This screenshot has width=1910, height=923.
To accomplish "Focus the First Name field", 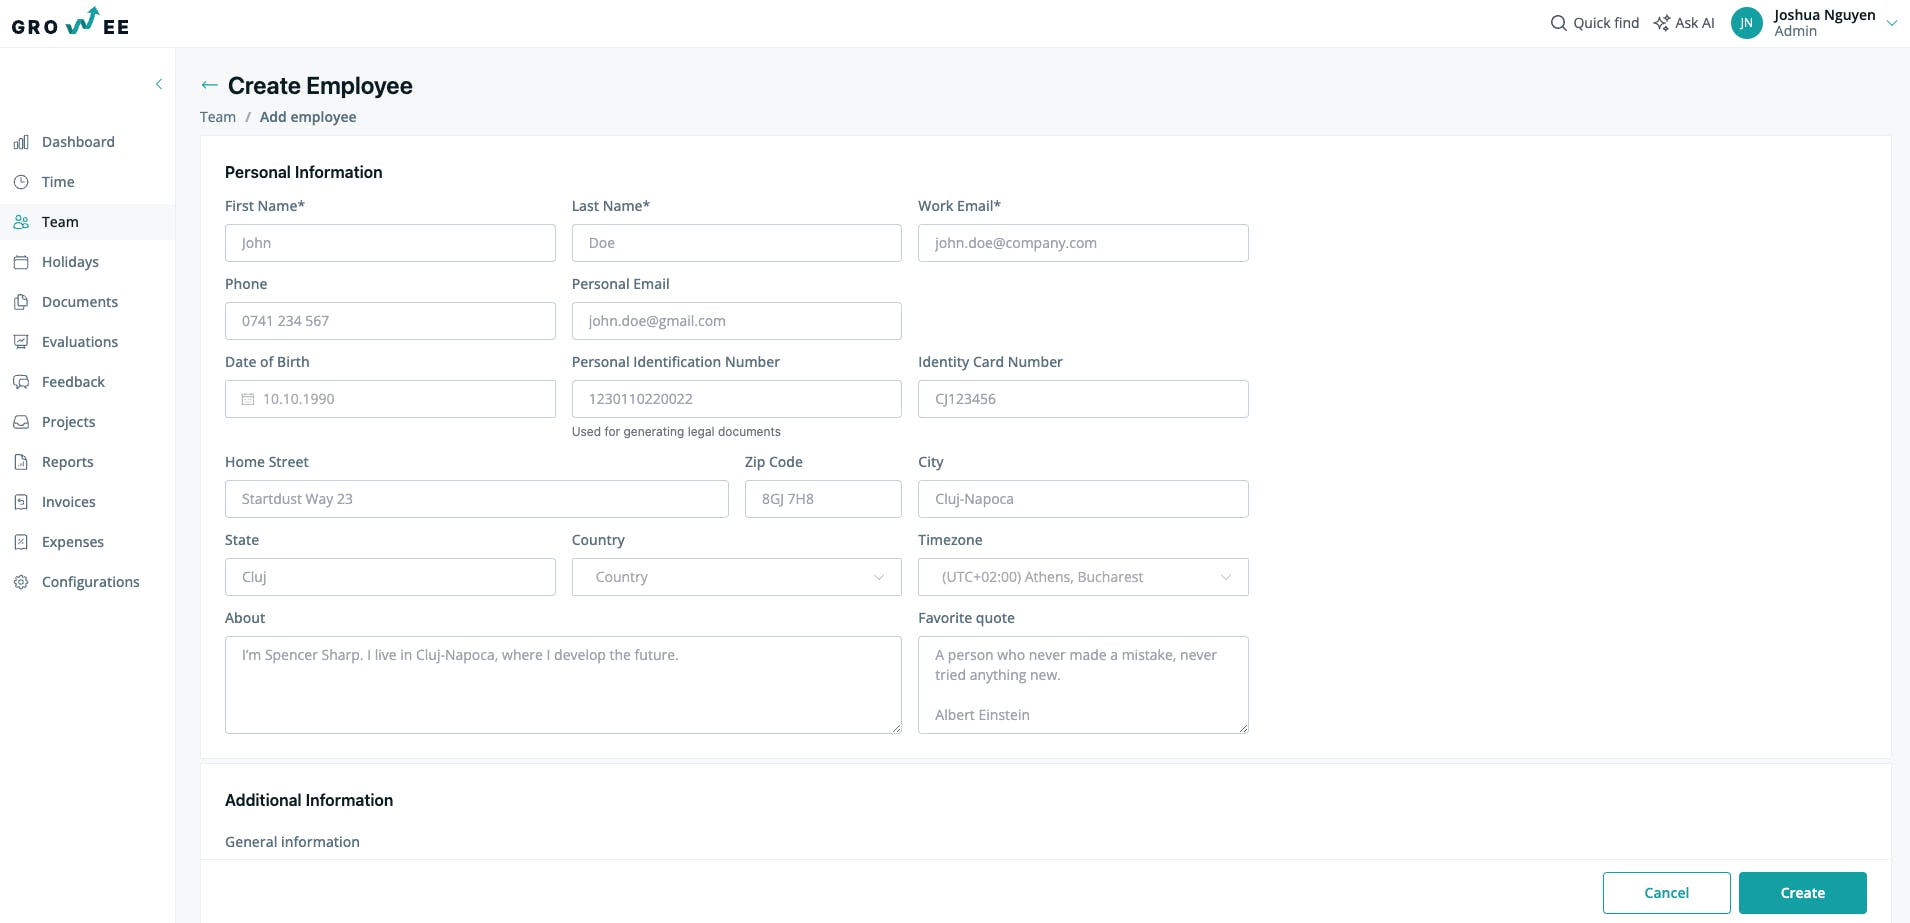I will 390,243.
